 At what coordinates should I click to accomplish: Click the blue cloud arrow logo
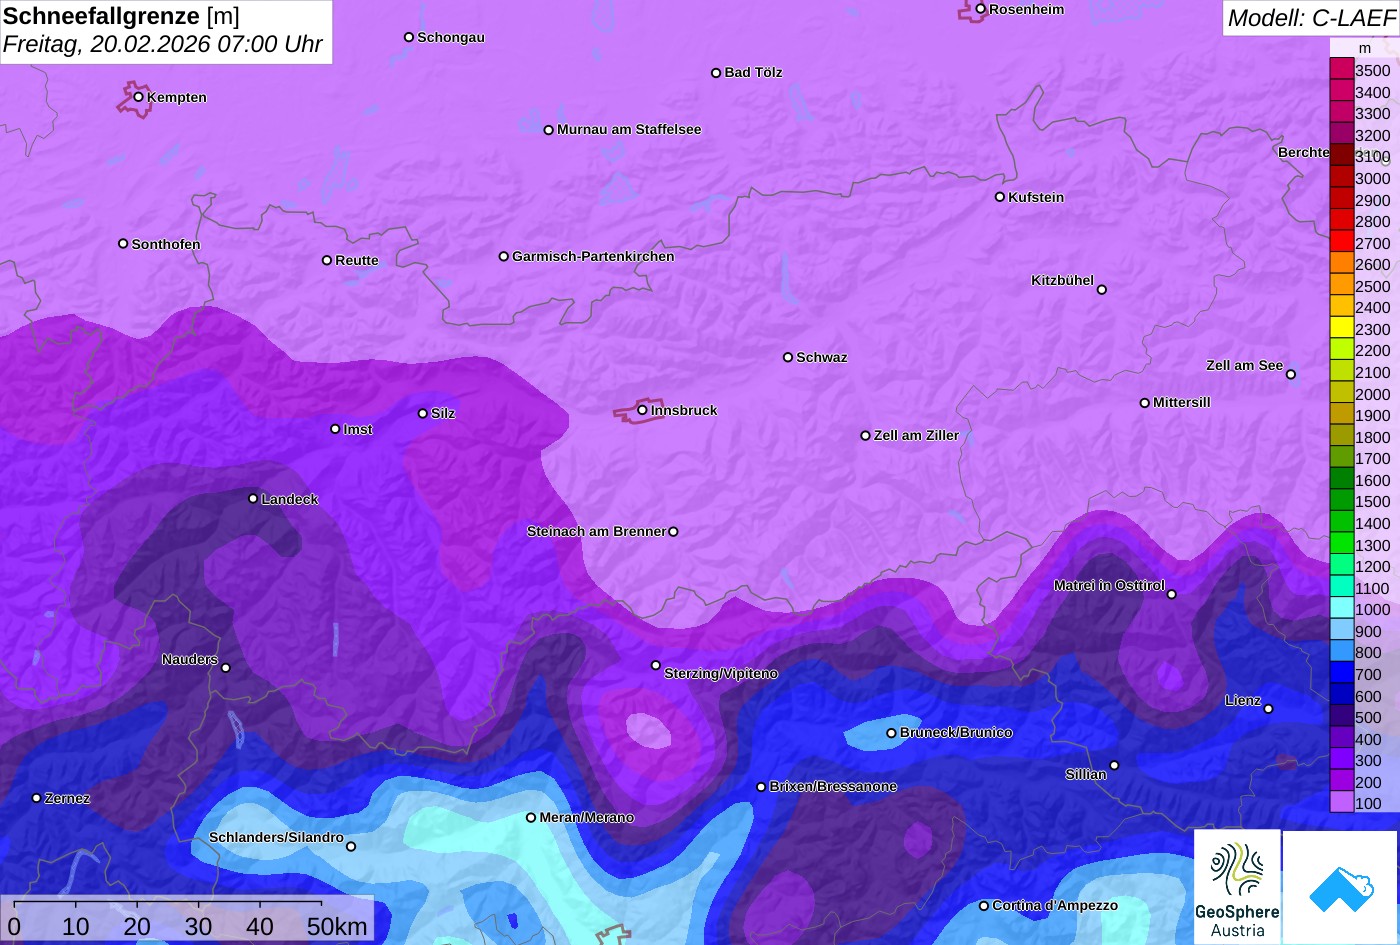[x=1340, y=887]
